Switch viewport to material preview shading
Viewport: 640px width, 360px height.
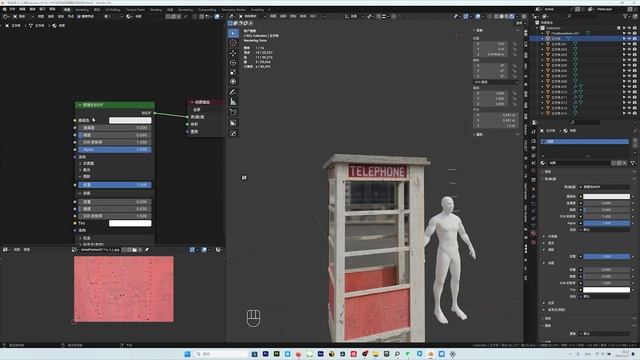pos(507,16)
